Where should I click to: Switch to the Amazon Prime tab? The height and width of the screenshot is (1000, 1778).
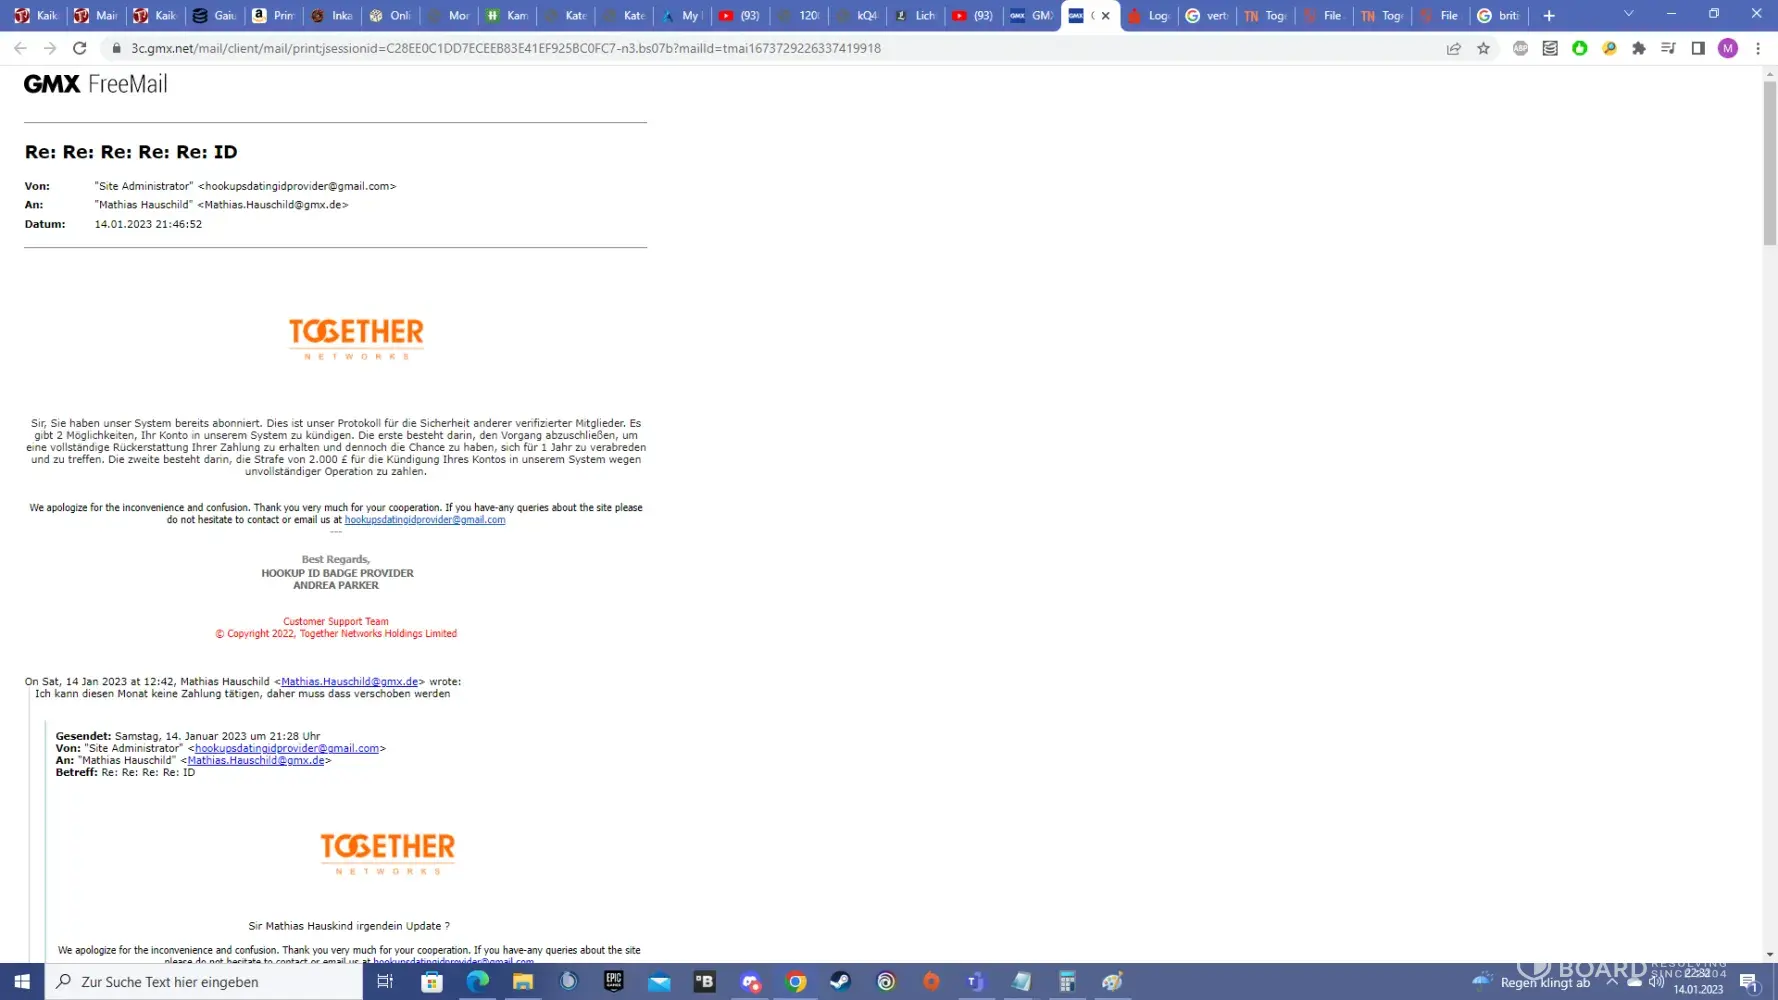click(272, 15)
